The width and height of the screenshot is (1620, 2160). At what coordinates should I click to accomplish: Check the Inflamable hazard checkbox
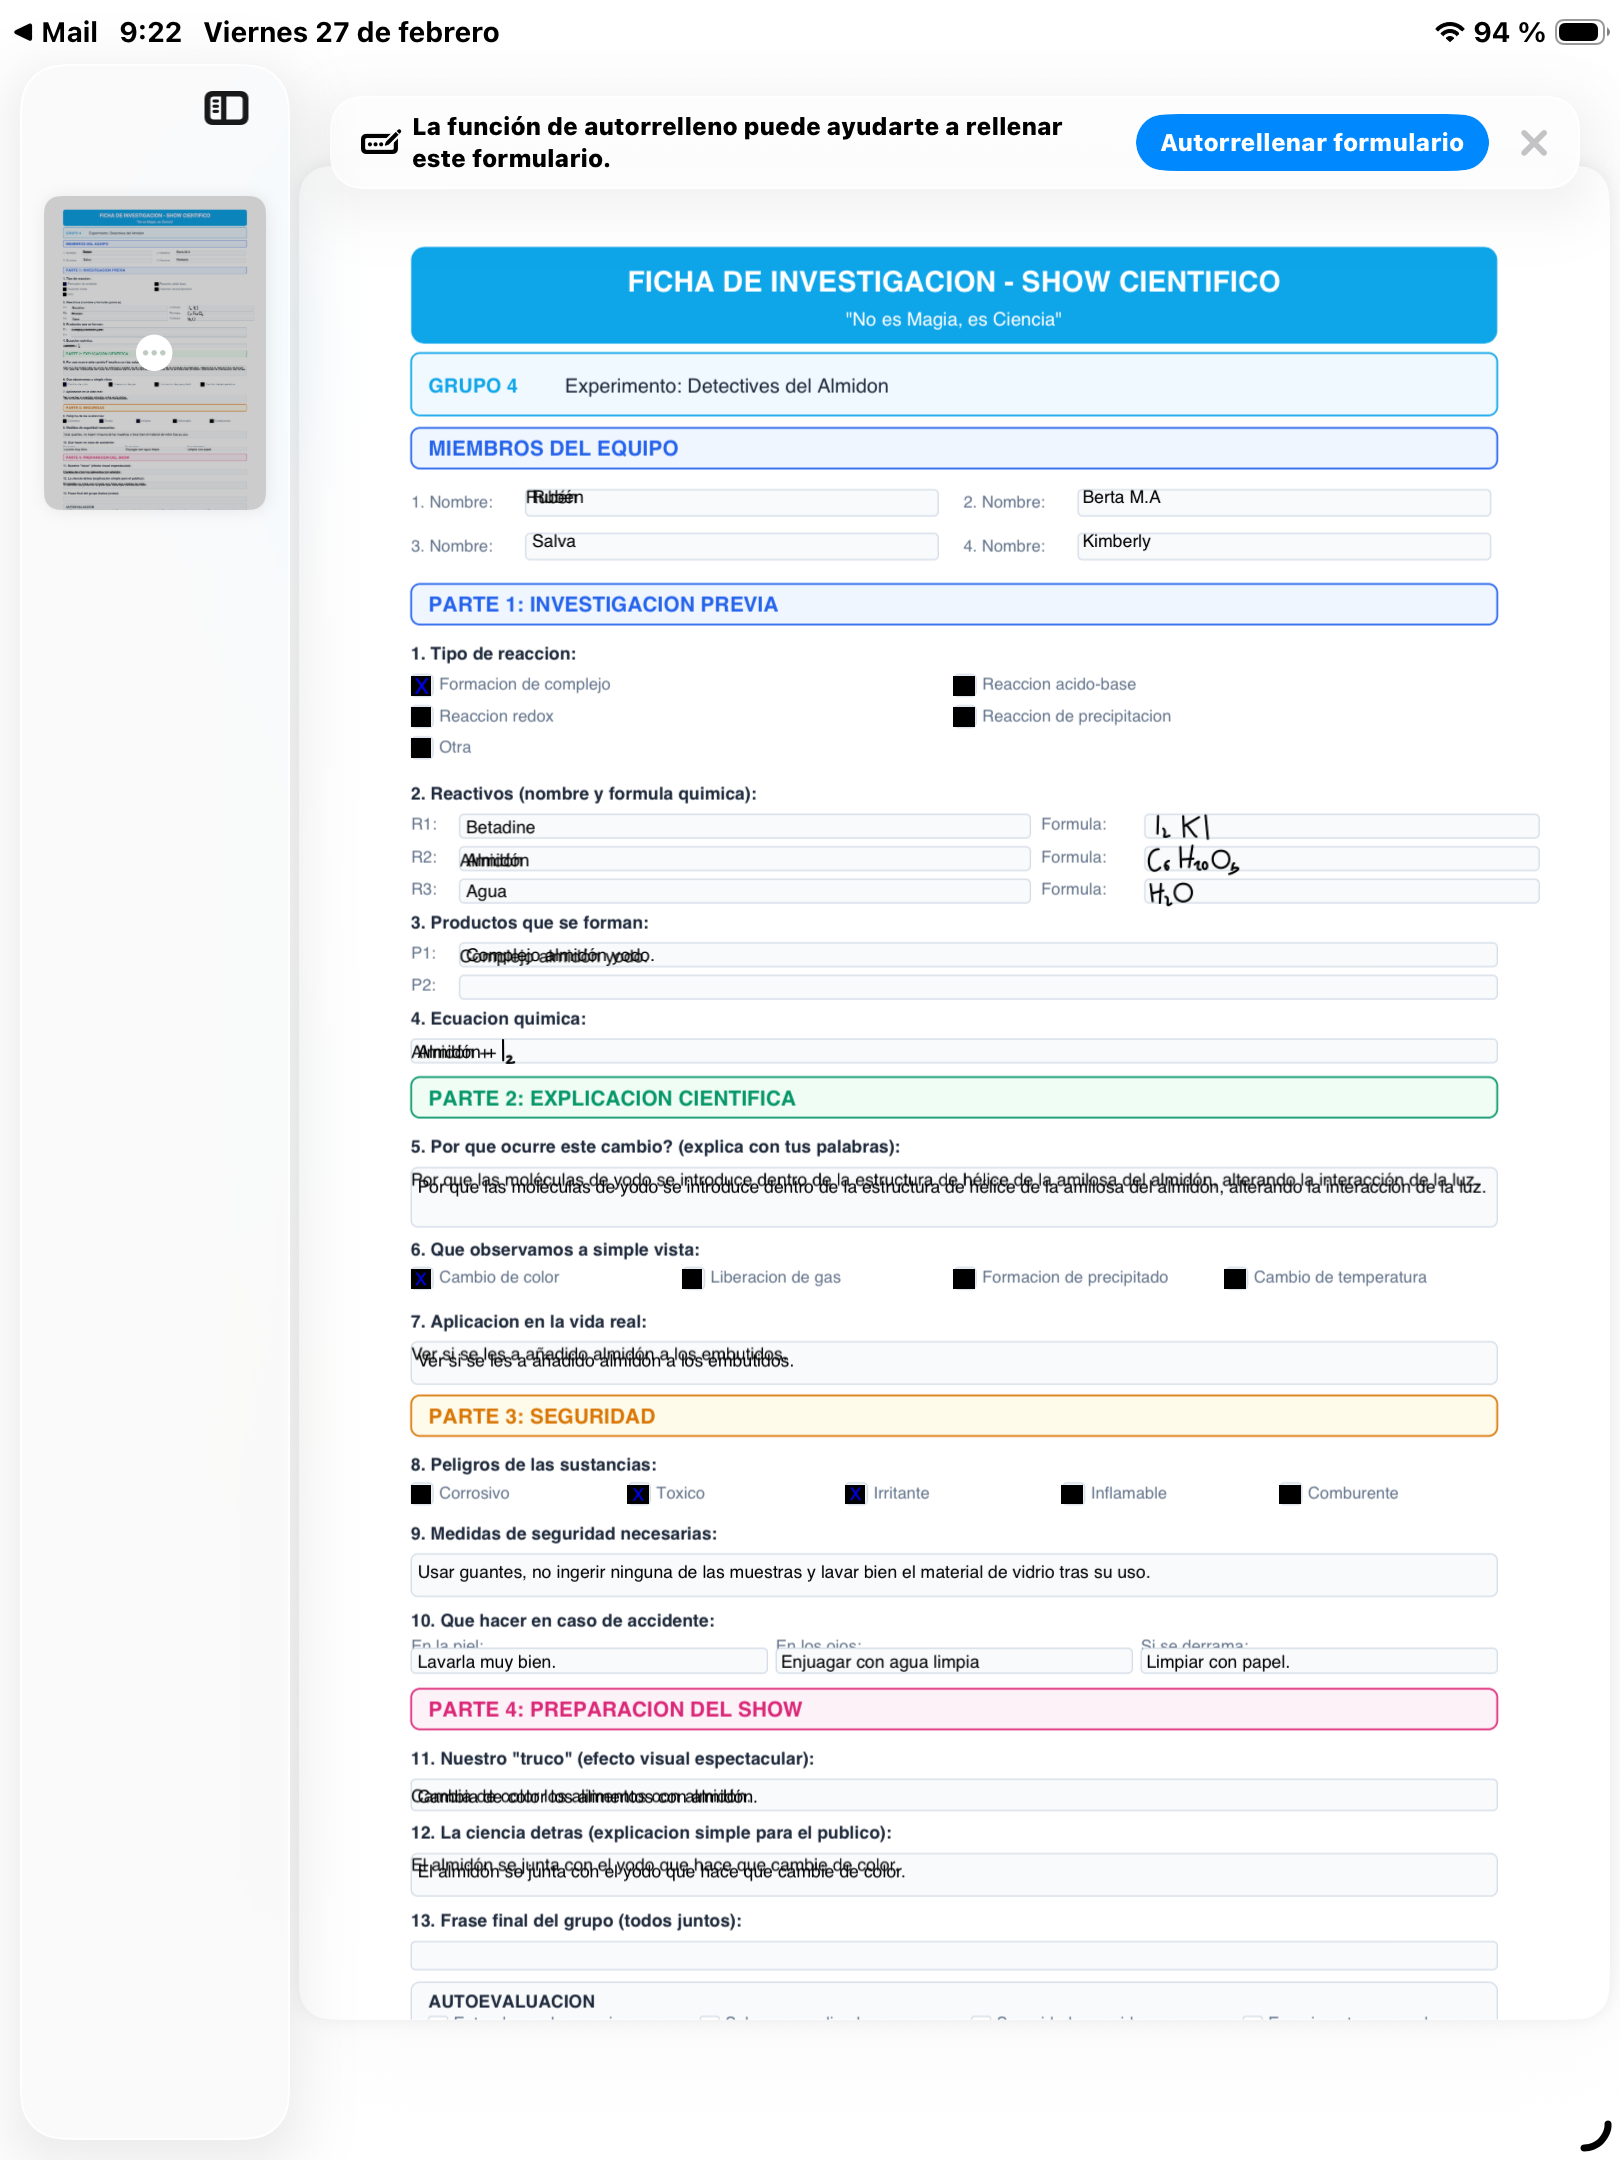(1072, 1494)
